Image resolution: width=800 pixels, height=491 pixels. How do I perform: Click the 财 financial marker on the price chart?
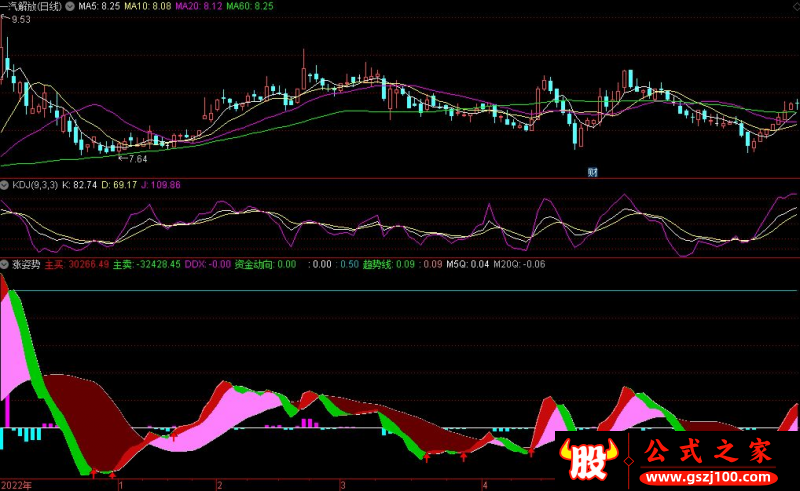[x=592, y=173]
